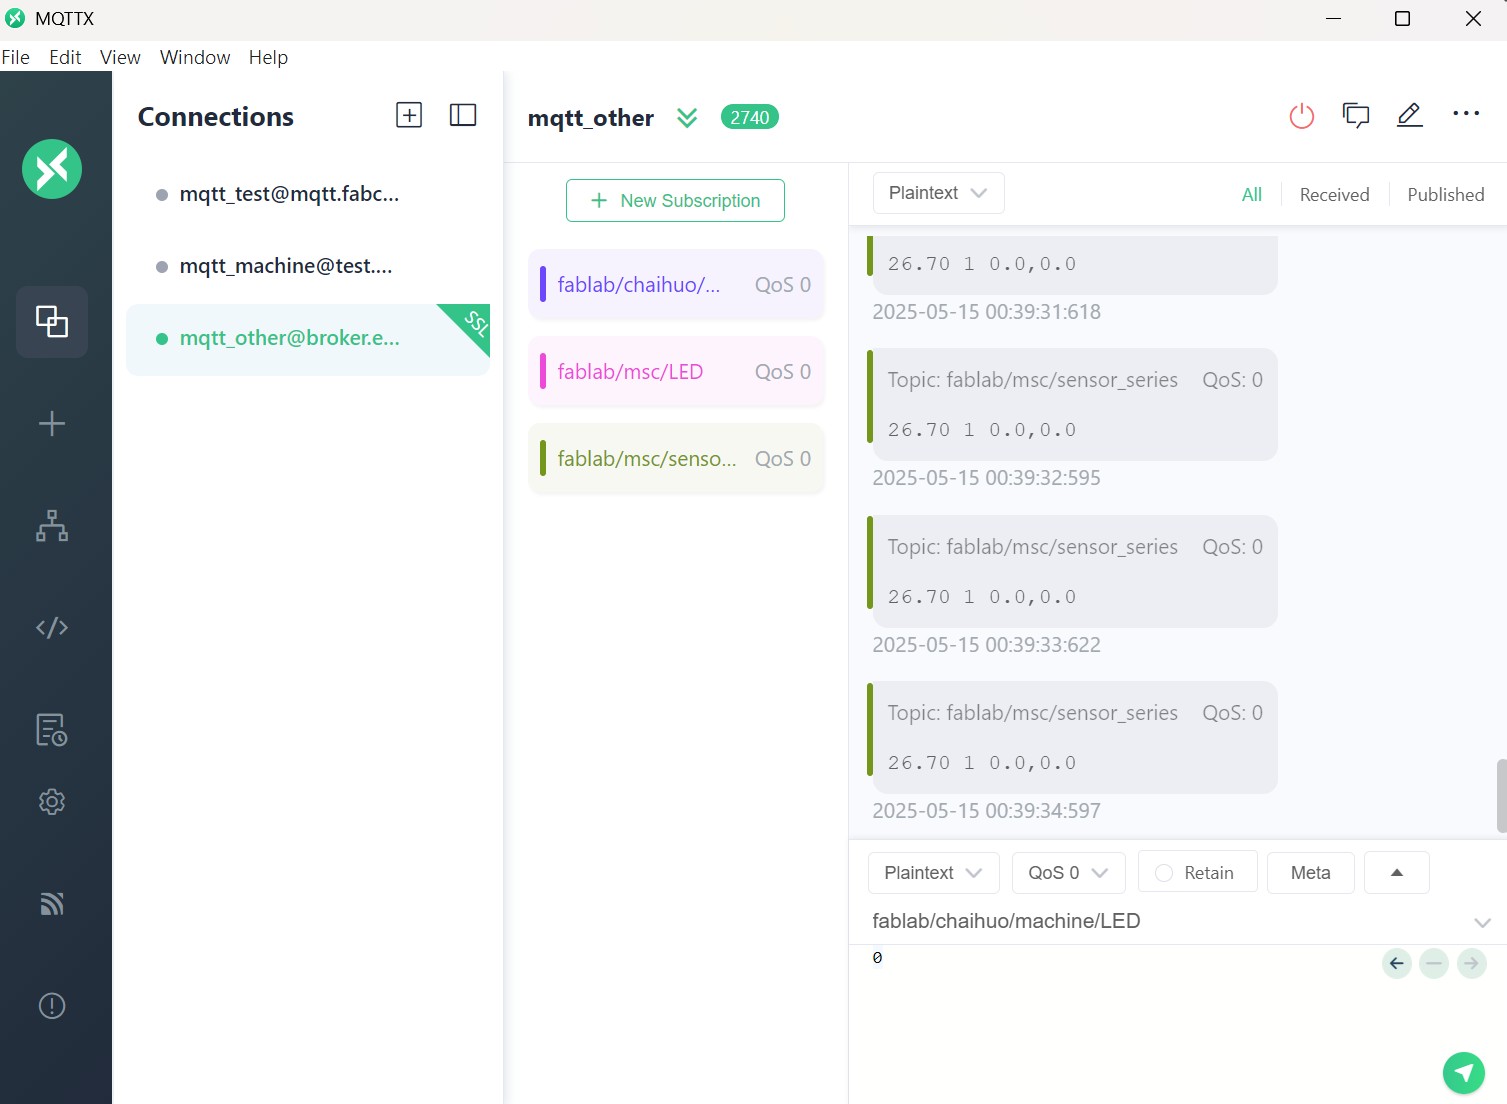Image resolution: width=1507 pixels, height=1104 pixels.
Task: Click green color bar of fablab/msc/senso subscription
Action: point(543,458)
